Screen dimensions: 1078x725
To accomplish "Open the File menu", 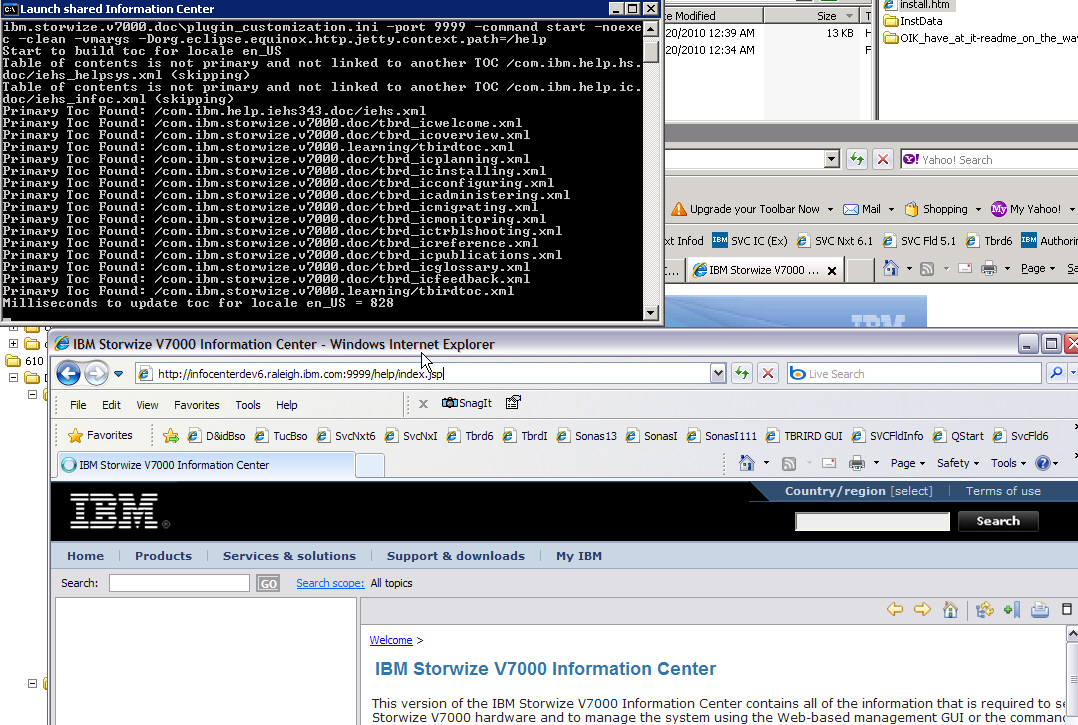I will click(x=78, y=405).
